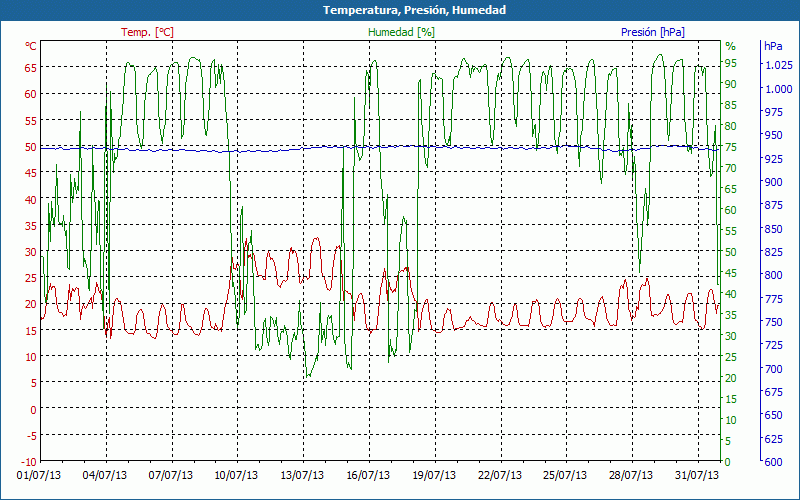Click the blue '700' pressure axis value
This screenshot has height=500, width=800.
coord(773,368)
